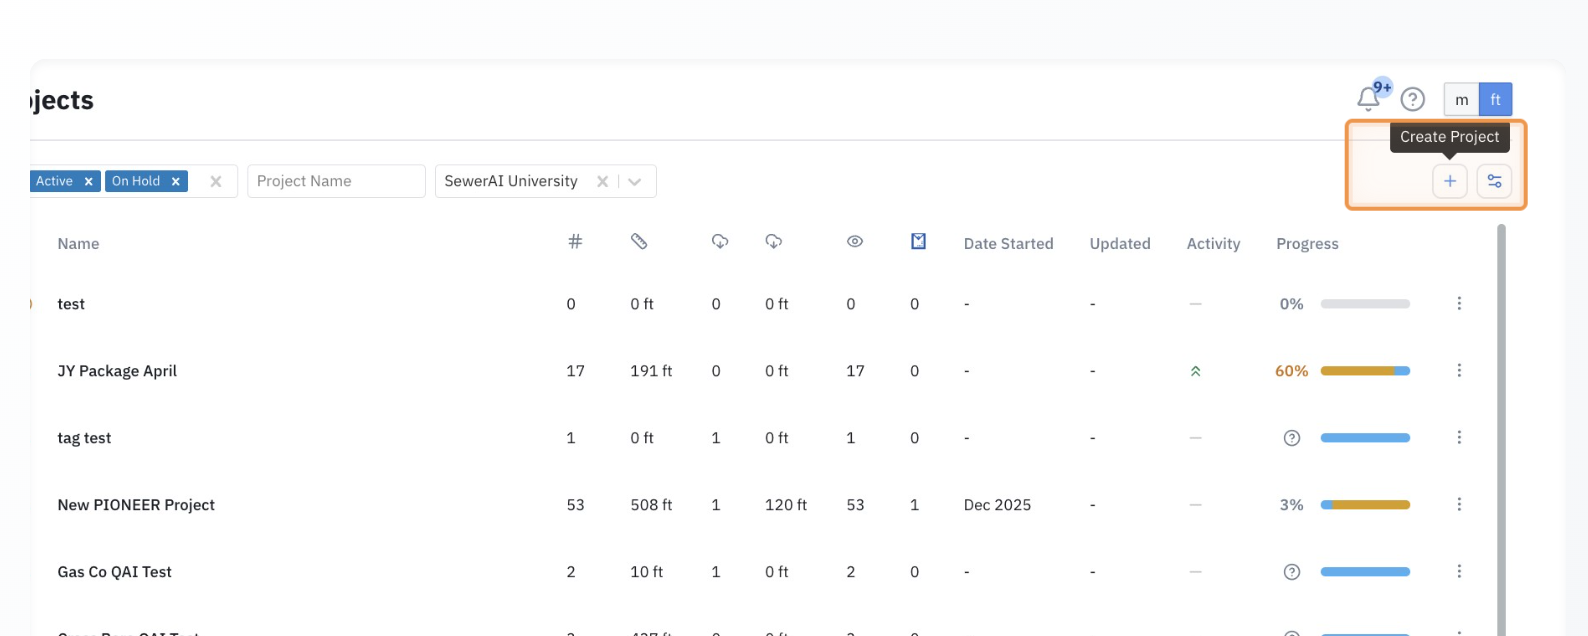
Task: Click the Project Name search field
Action: point(336,181)
